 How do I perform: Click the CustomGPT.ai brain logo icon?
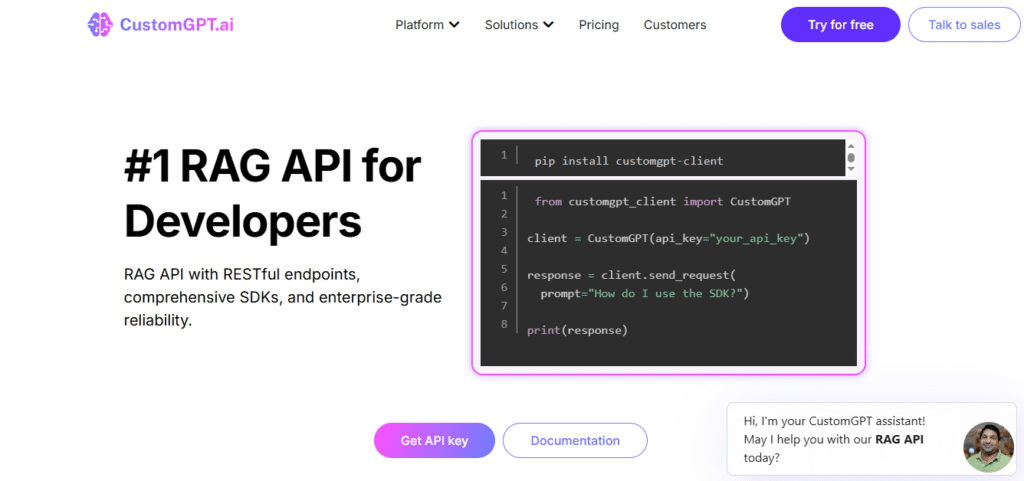click(100, 25)
